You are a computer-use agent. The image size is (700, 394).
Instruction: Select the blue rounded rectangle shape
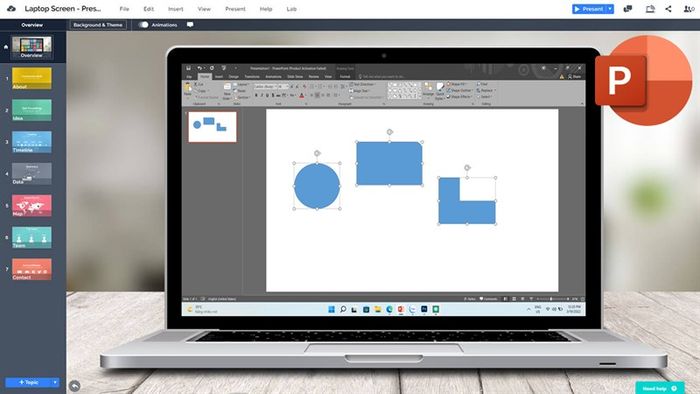tap(389, 163)
